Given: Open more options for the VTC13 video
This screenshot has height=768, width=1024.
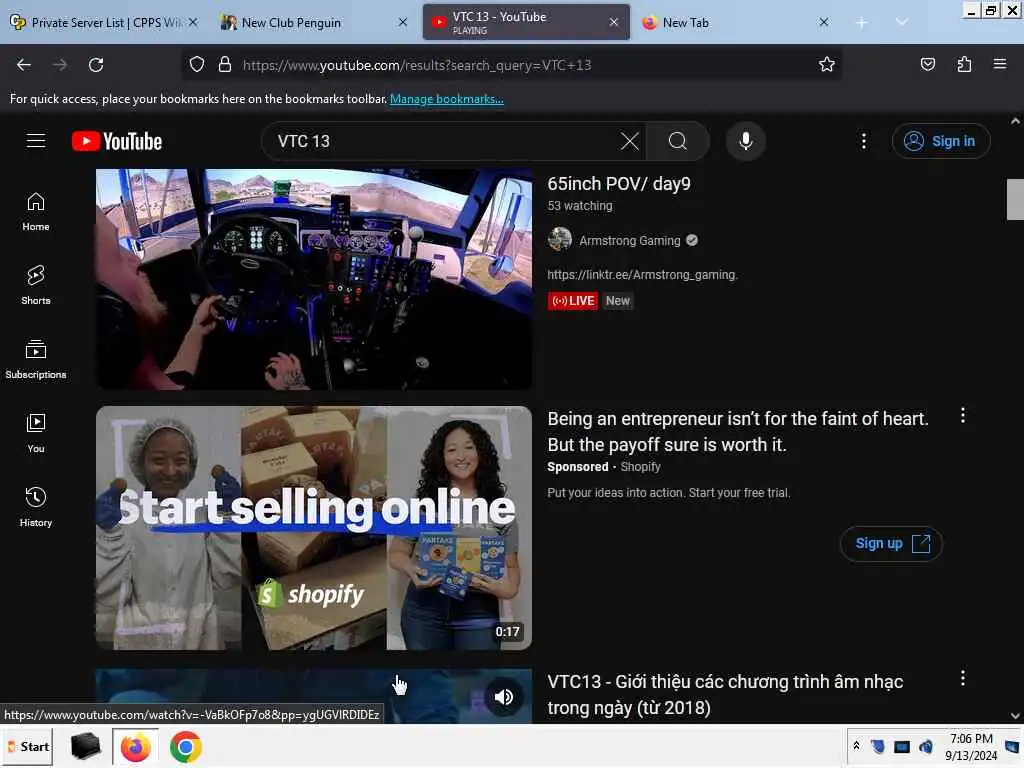Looking at the screenshot, I should pos(963,678).
